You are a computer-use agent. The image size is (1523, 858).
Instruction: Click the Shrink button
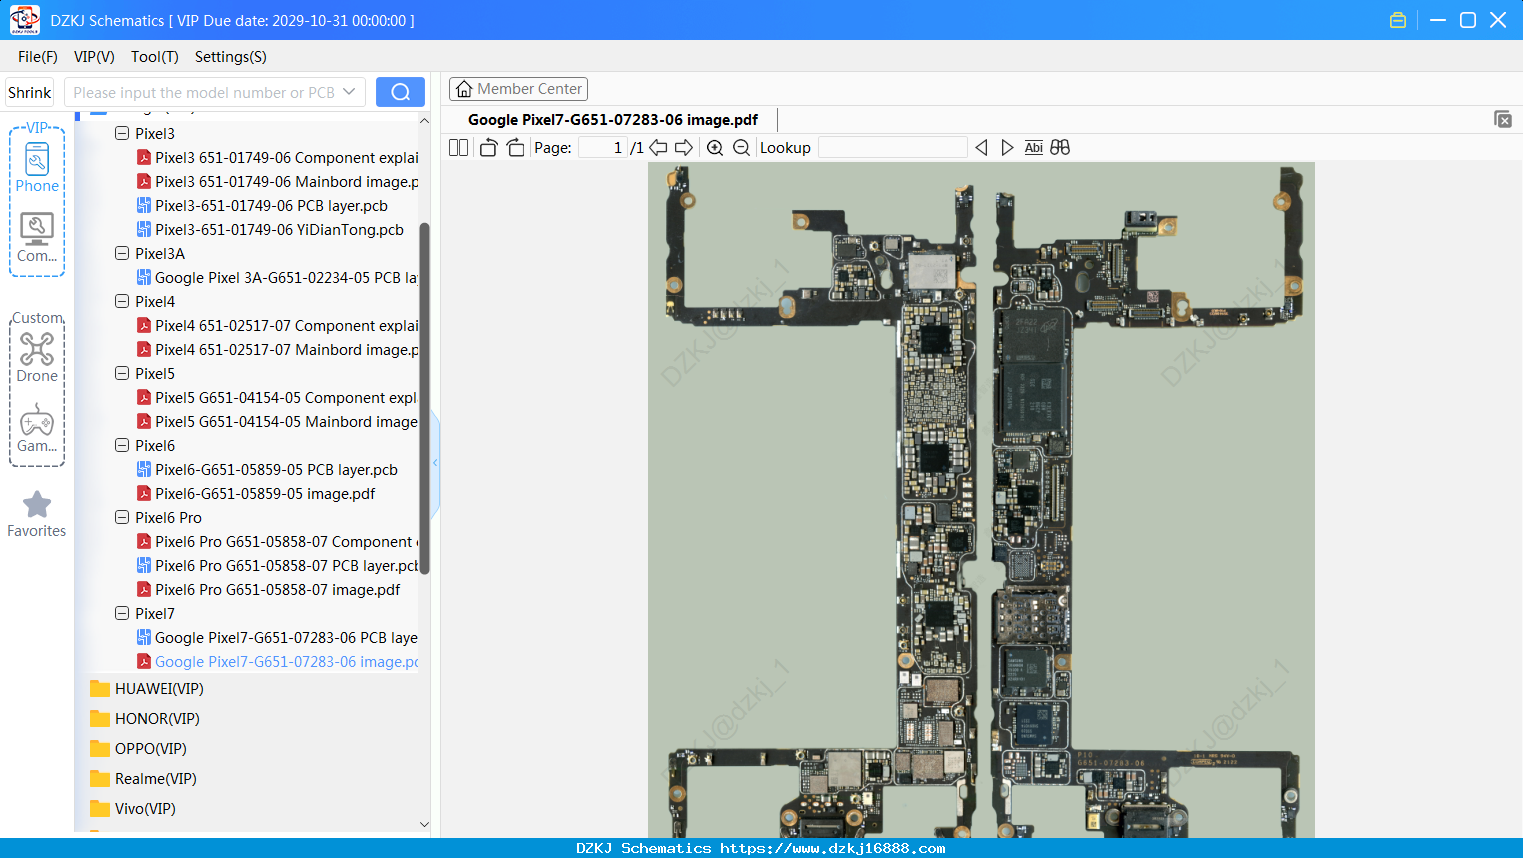(x=29, y=92)
